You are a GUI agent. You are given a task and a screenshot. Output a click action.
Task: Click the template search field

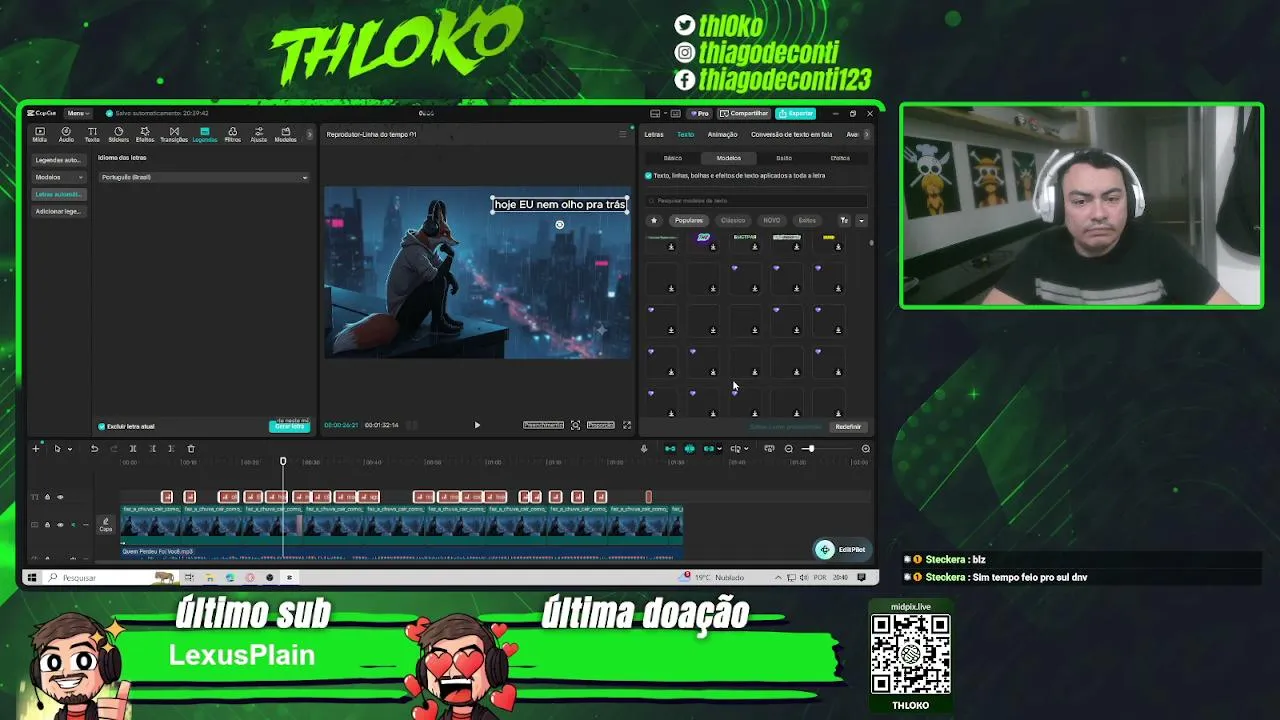756,201
